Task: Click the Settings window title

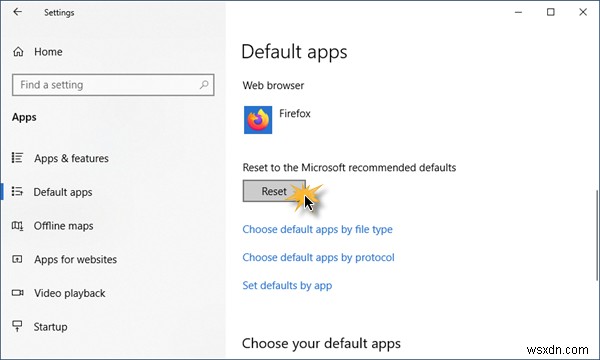Action: [x=59, y=13]
